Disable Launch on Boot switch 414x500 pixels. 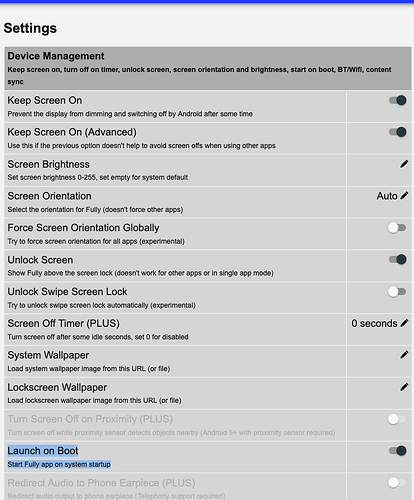397,451
